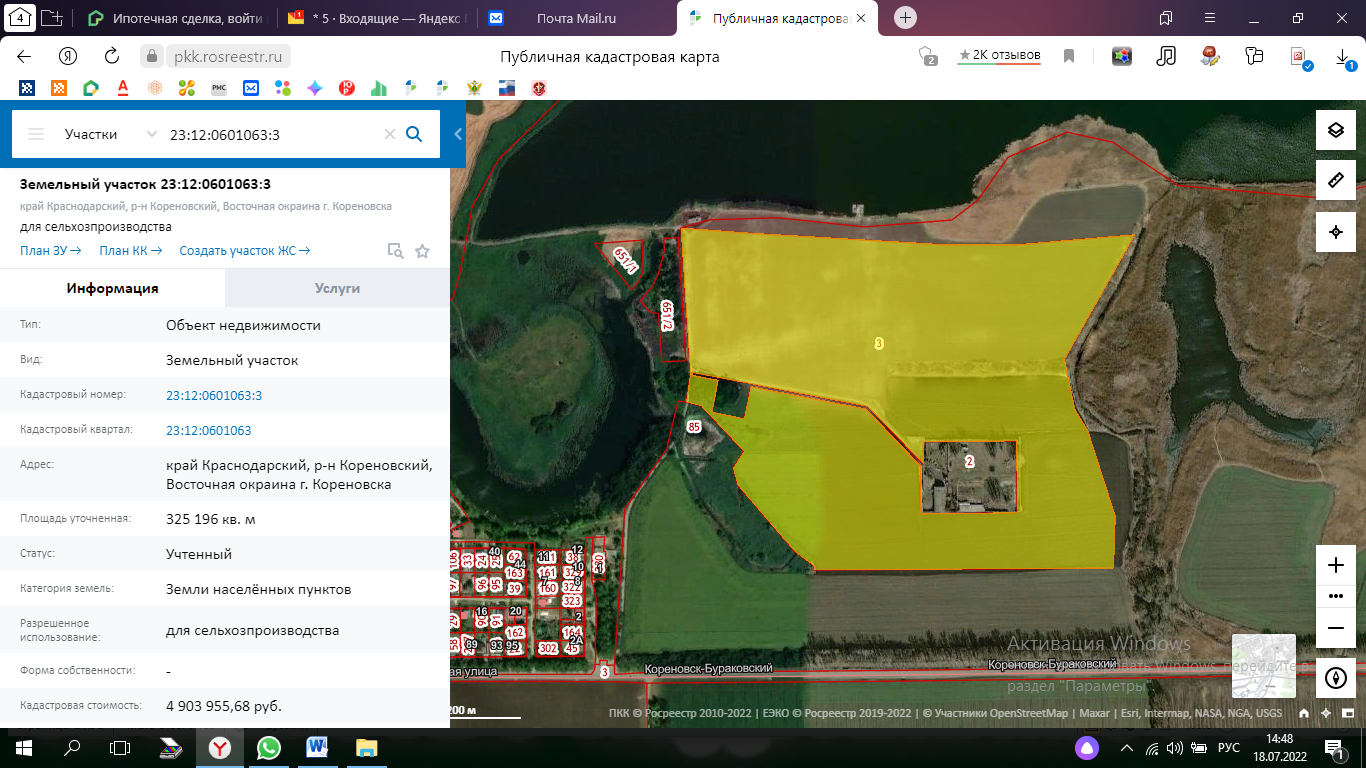Open WhatsApp from the taskbar
The image size is (1366, 768).
[269, 747]
